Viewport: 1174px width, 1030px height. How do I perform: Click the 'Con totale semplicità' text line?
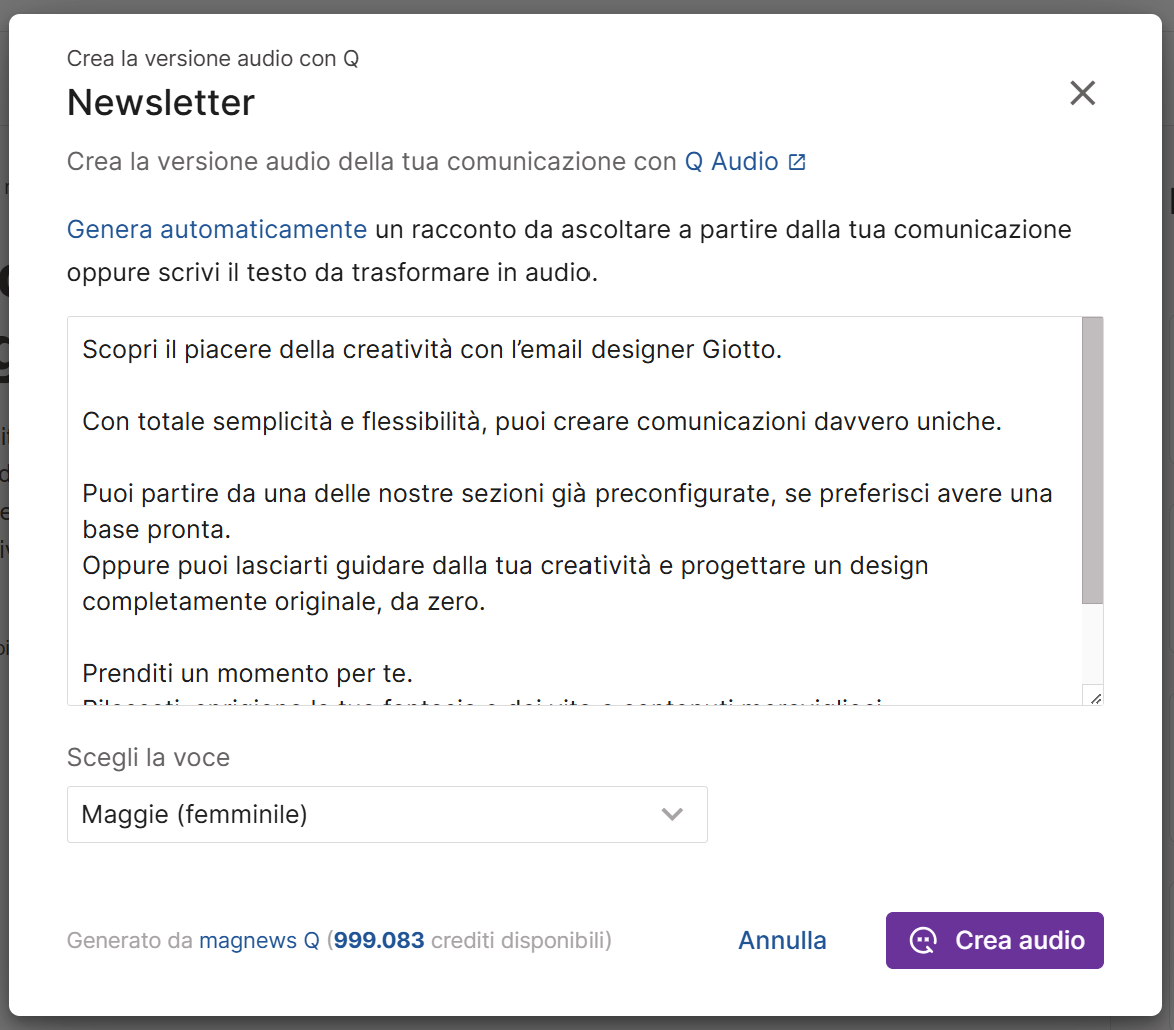(x=541, y=422)
